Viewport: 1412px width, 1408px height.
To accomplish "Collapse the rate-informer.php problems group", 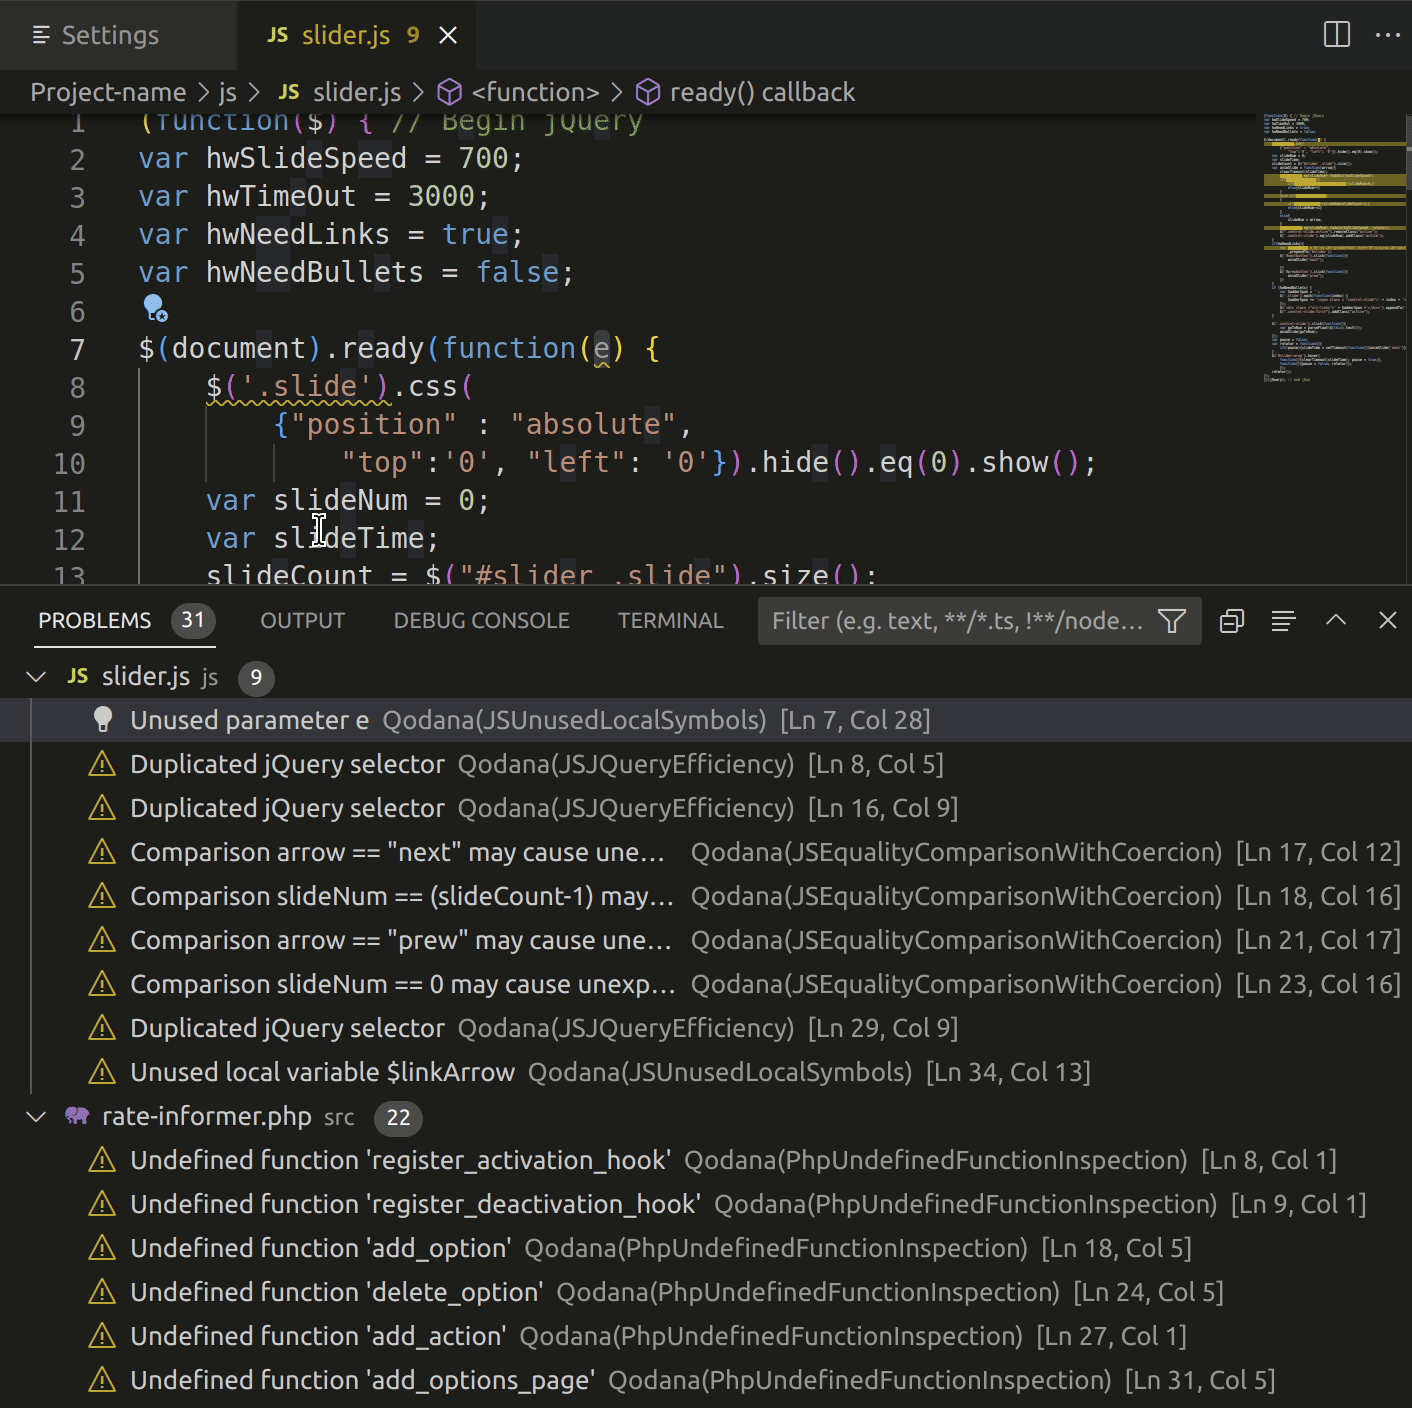I will pyautogui.click(x=36, y=1116).
